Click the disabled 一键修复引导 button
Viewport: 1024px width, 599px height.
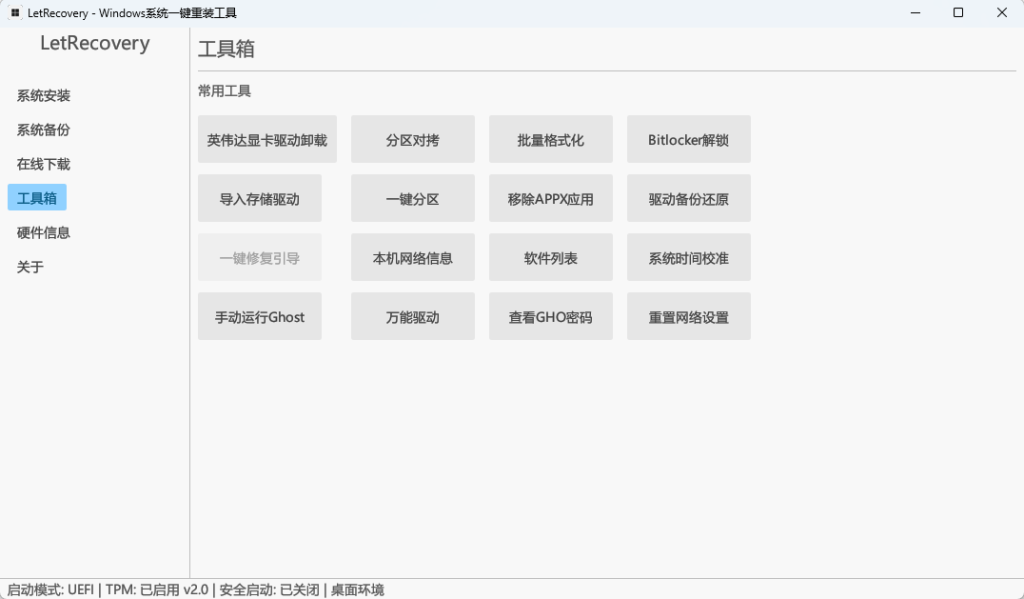(x=260, y=257)
